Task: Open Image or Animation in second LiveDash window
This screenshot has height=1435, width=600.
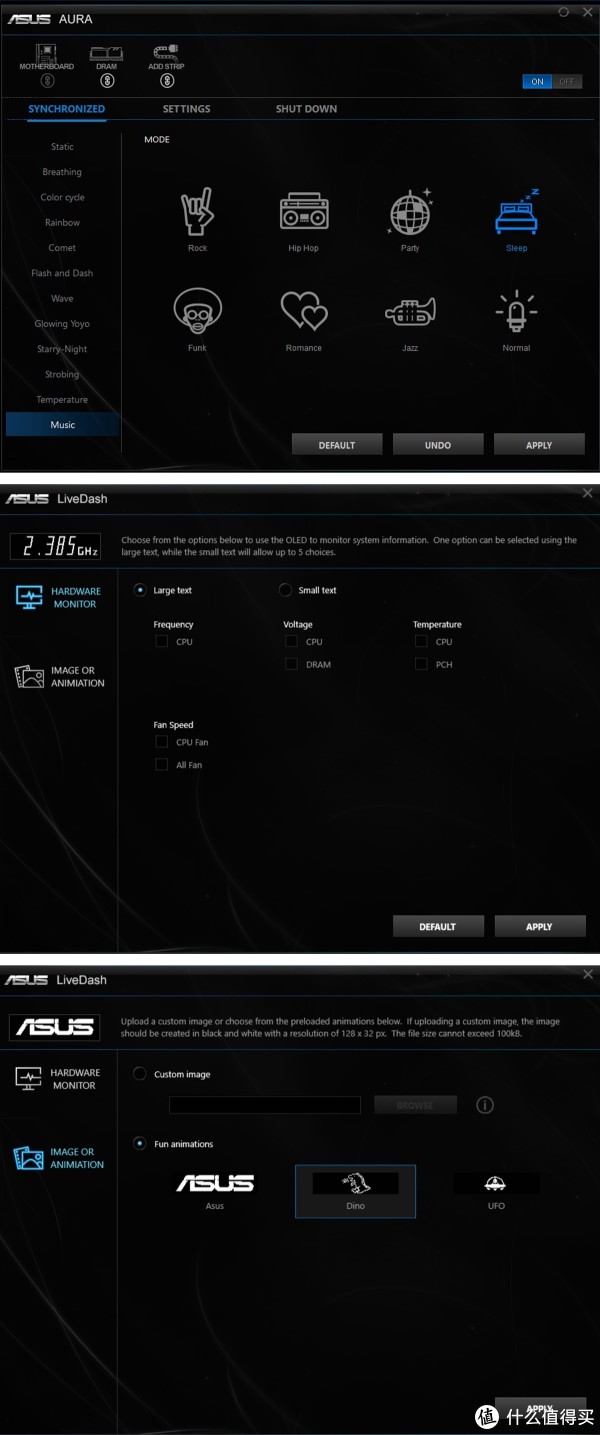Action: click(60, 1158)
